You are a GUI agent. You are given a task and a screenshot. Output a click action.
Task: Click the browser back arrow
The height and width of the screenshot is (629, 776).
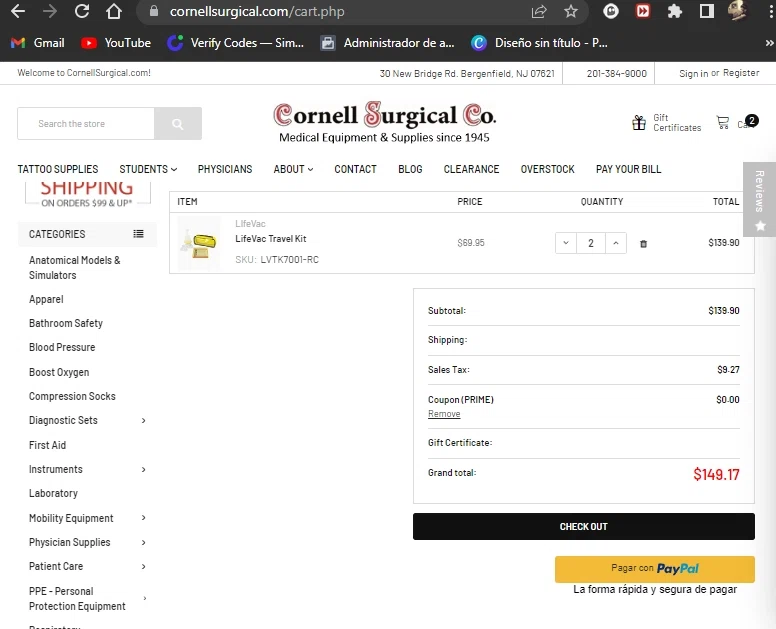click(x=18, y=11)
